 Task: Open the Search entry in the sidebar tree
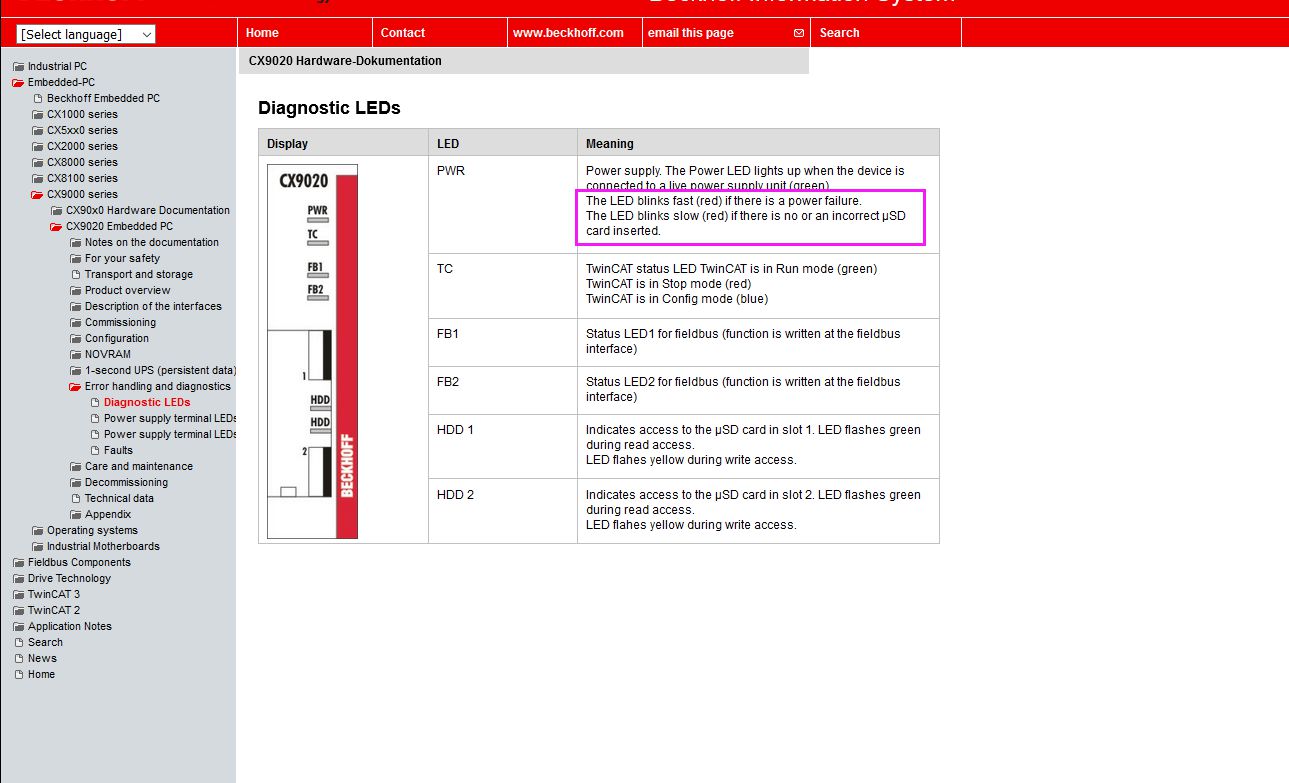[x=45, y=643]
